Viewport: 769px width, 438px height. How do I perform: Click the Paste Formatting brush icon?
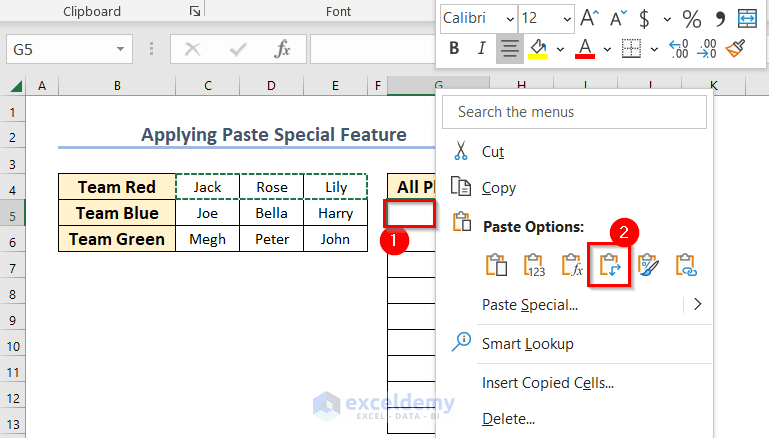(648, 265)
